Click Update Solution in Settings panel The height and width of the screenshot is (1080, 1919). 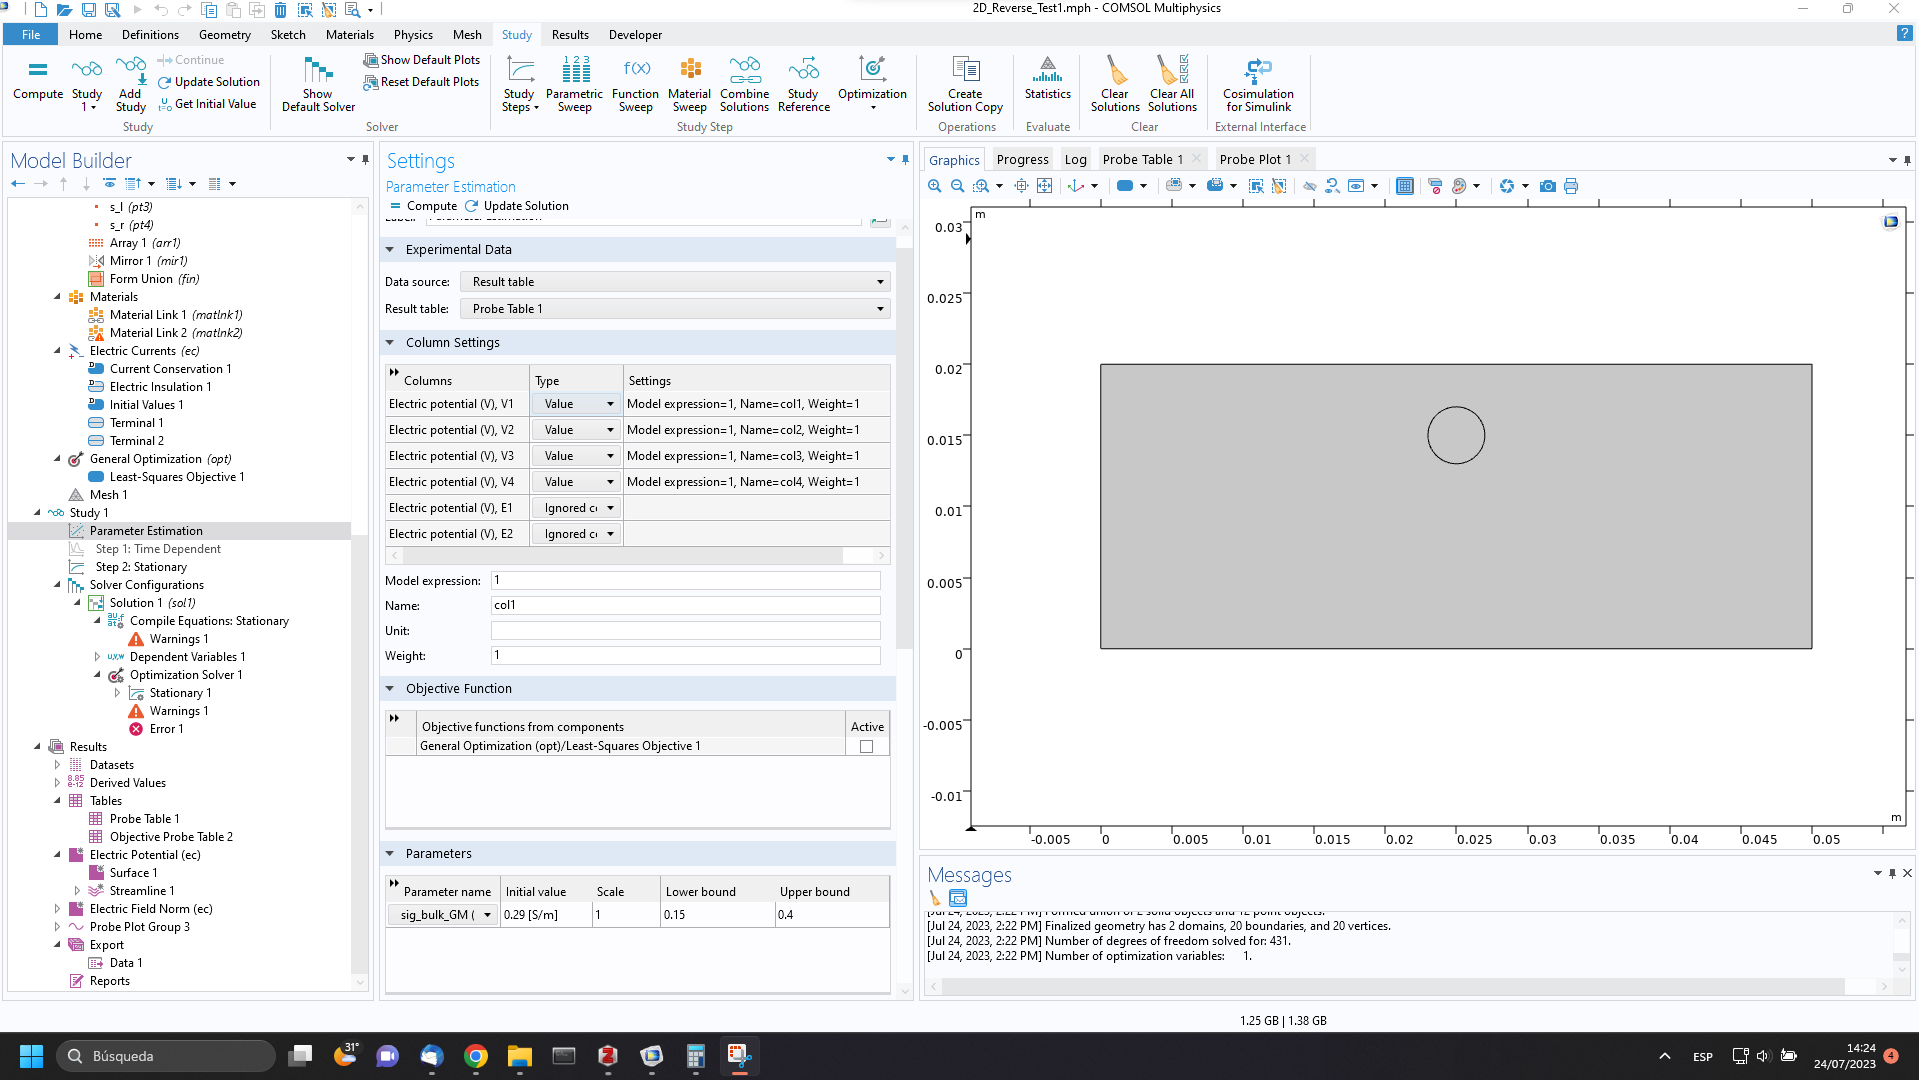tap(517, 206)
